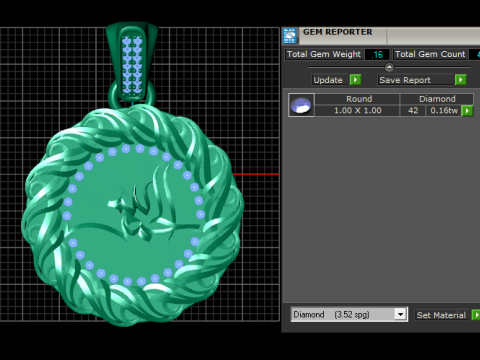The width and height of the screenshot is (480, 360).
Task: Click the green arrow beside 0.16tw
Action: [x=467, y=111]
